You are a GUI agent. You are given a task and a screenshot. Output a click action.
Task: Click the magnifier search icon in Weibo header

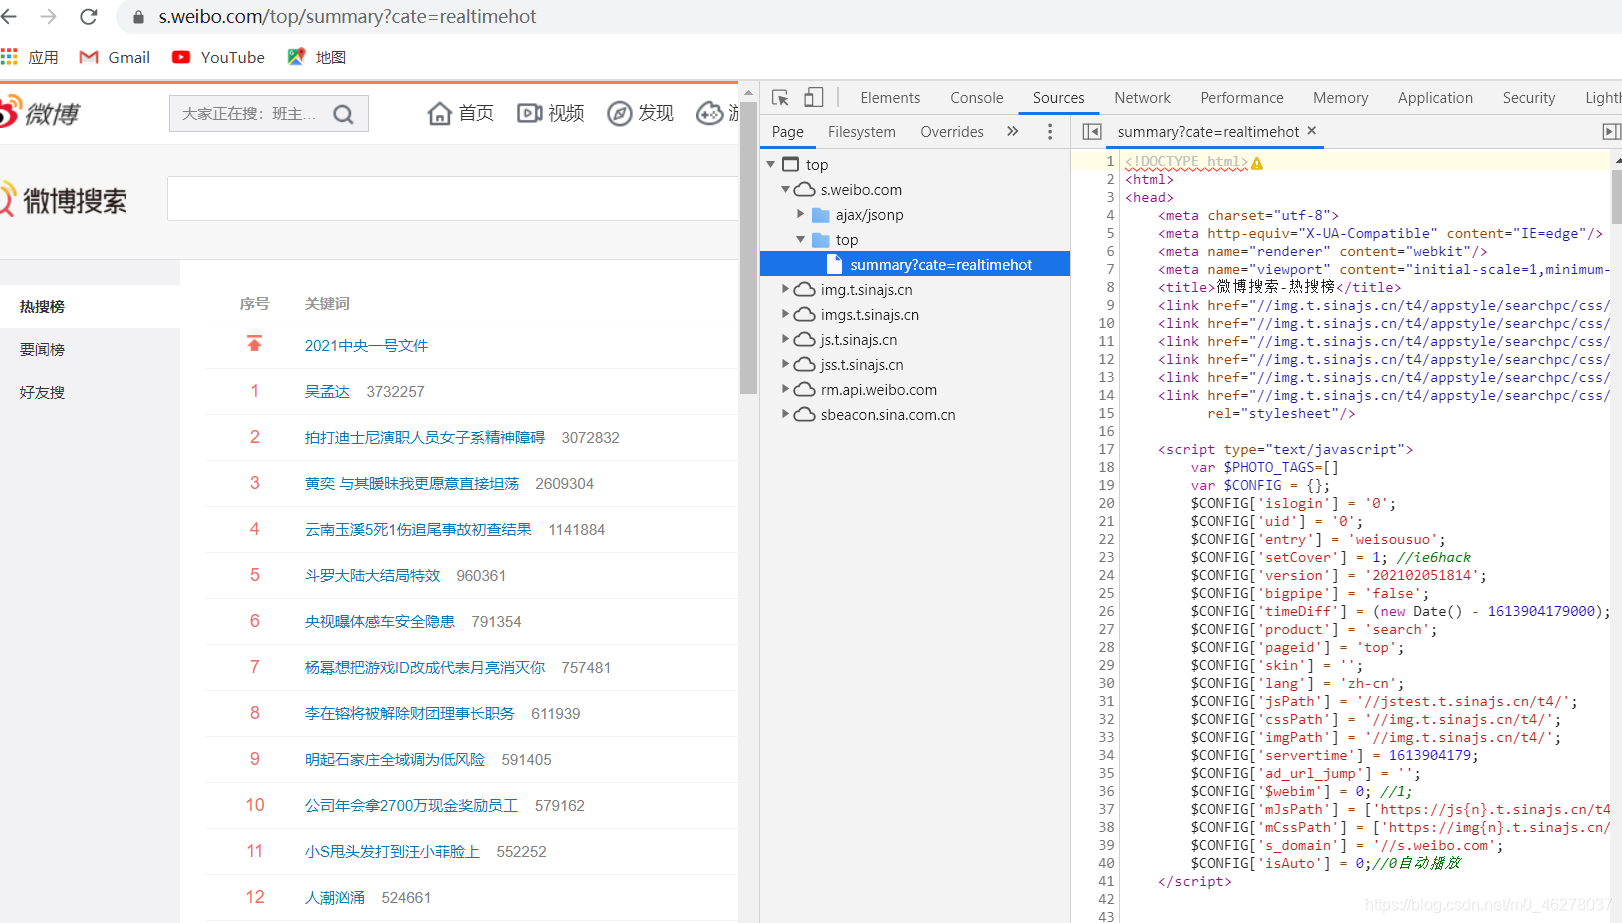tap(343, 114)
